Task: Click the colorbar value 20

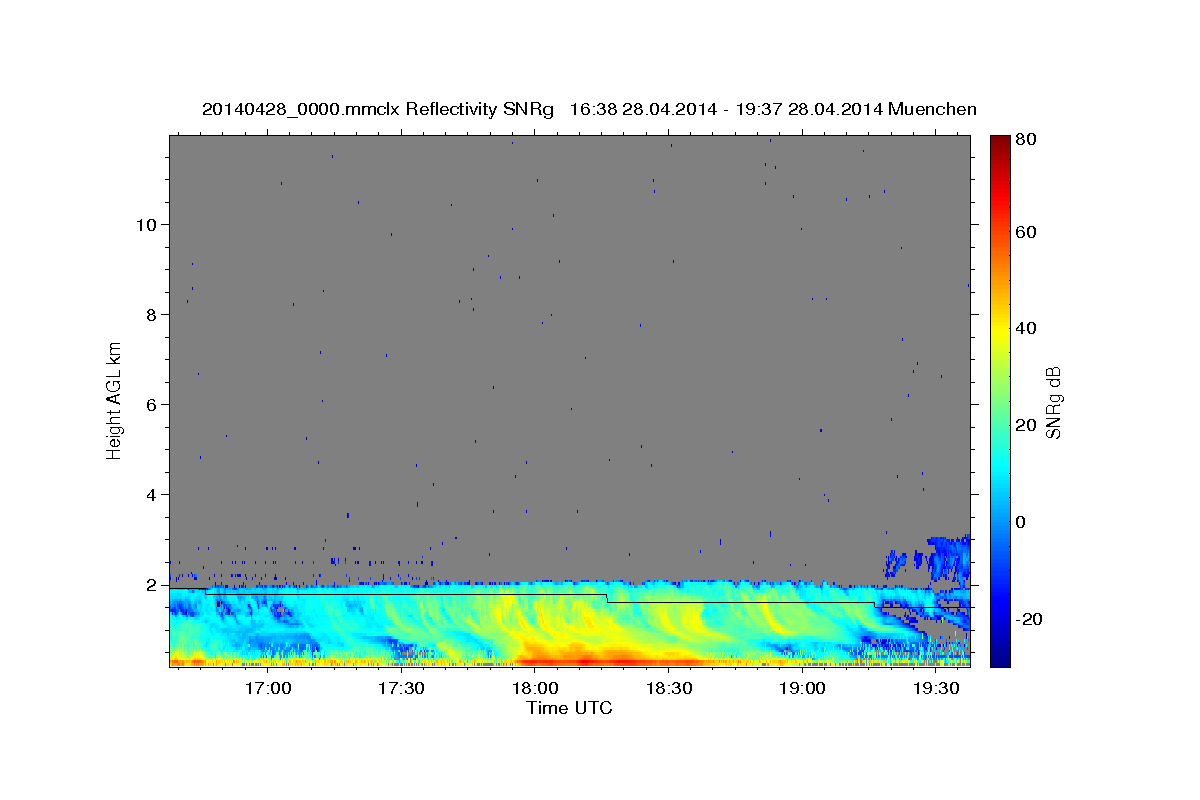Action: tap(1026, 425)
